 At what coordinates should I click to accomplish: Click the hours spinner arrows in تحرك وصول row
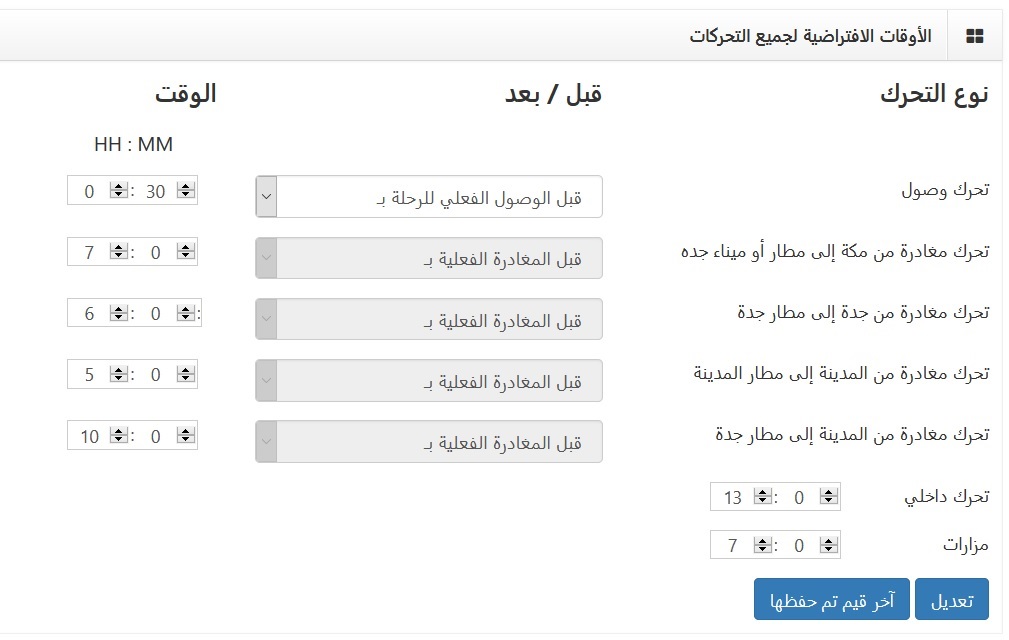[118, 191]
